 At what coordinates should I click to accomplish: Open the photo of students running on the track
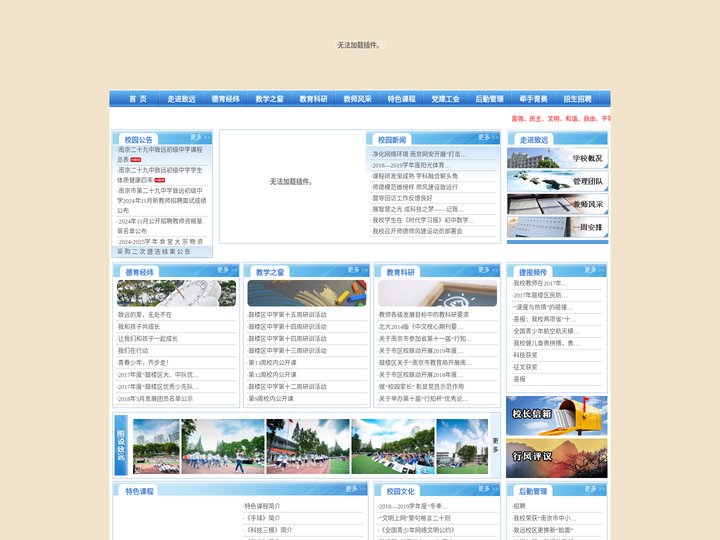(x=223, y=446)
